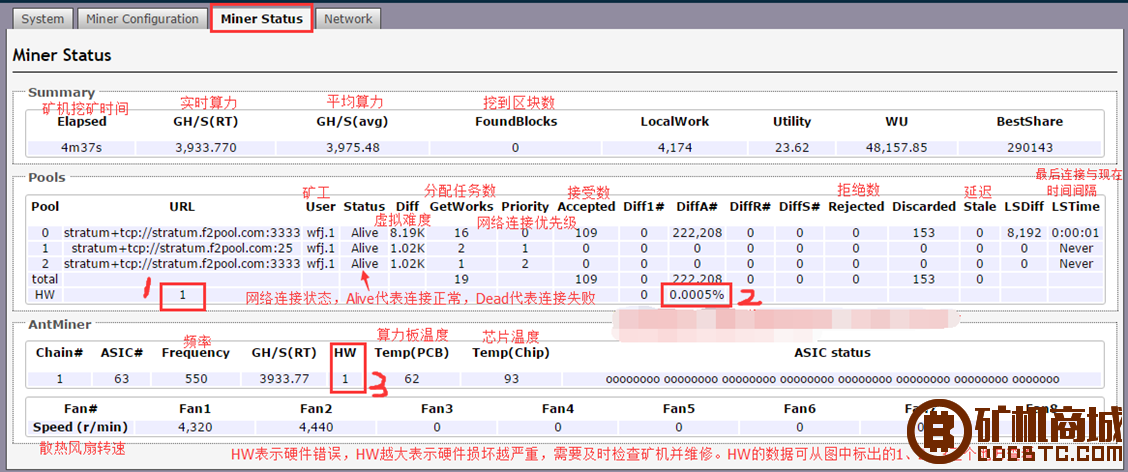The height and width of the screenshot is (472, 1128).
Task: Click the URL column header in Pools
Action: click(x=182, y=206)
